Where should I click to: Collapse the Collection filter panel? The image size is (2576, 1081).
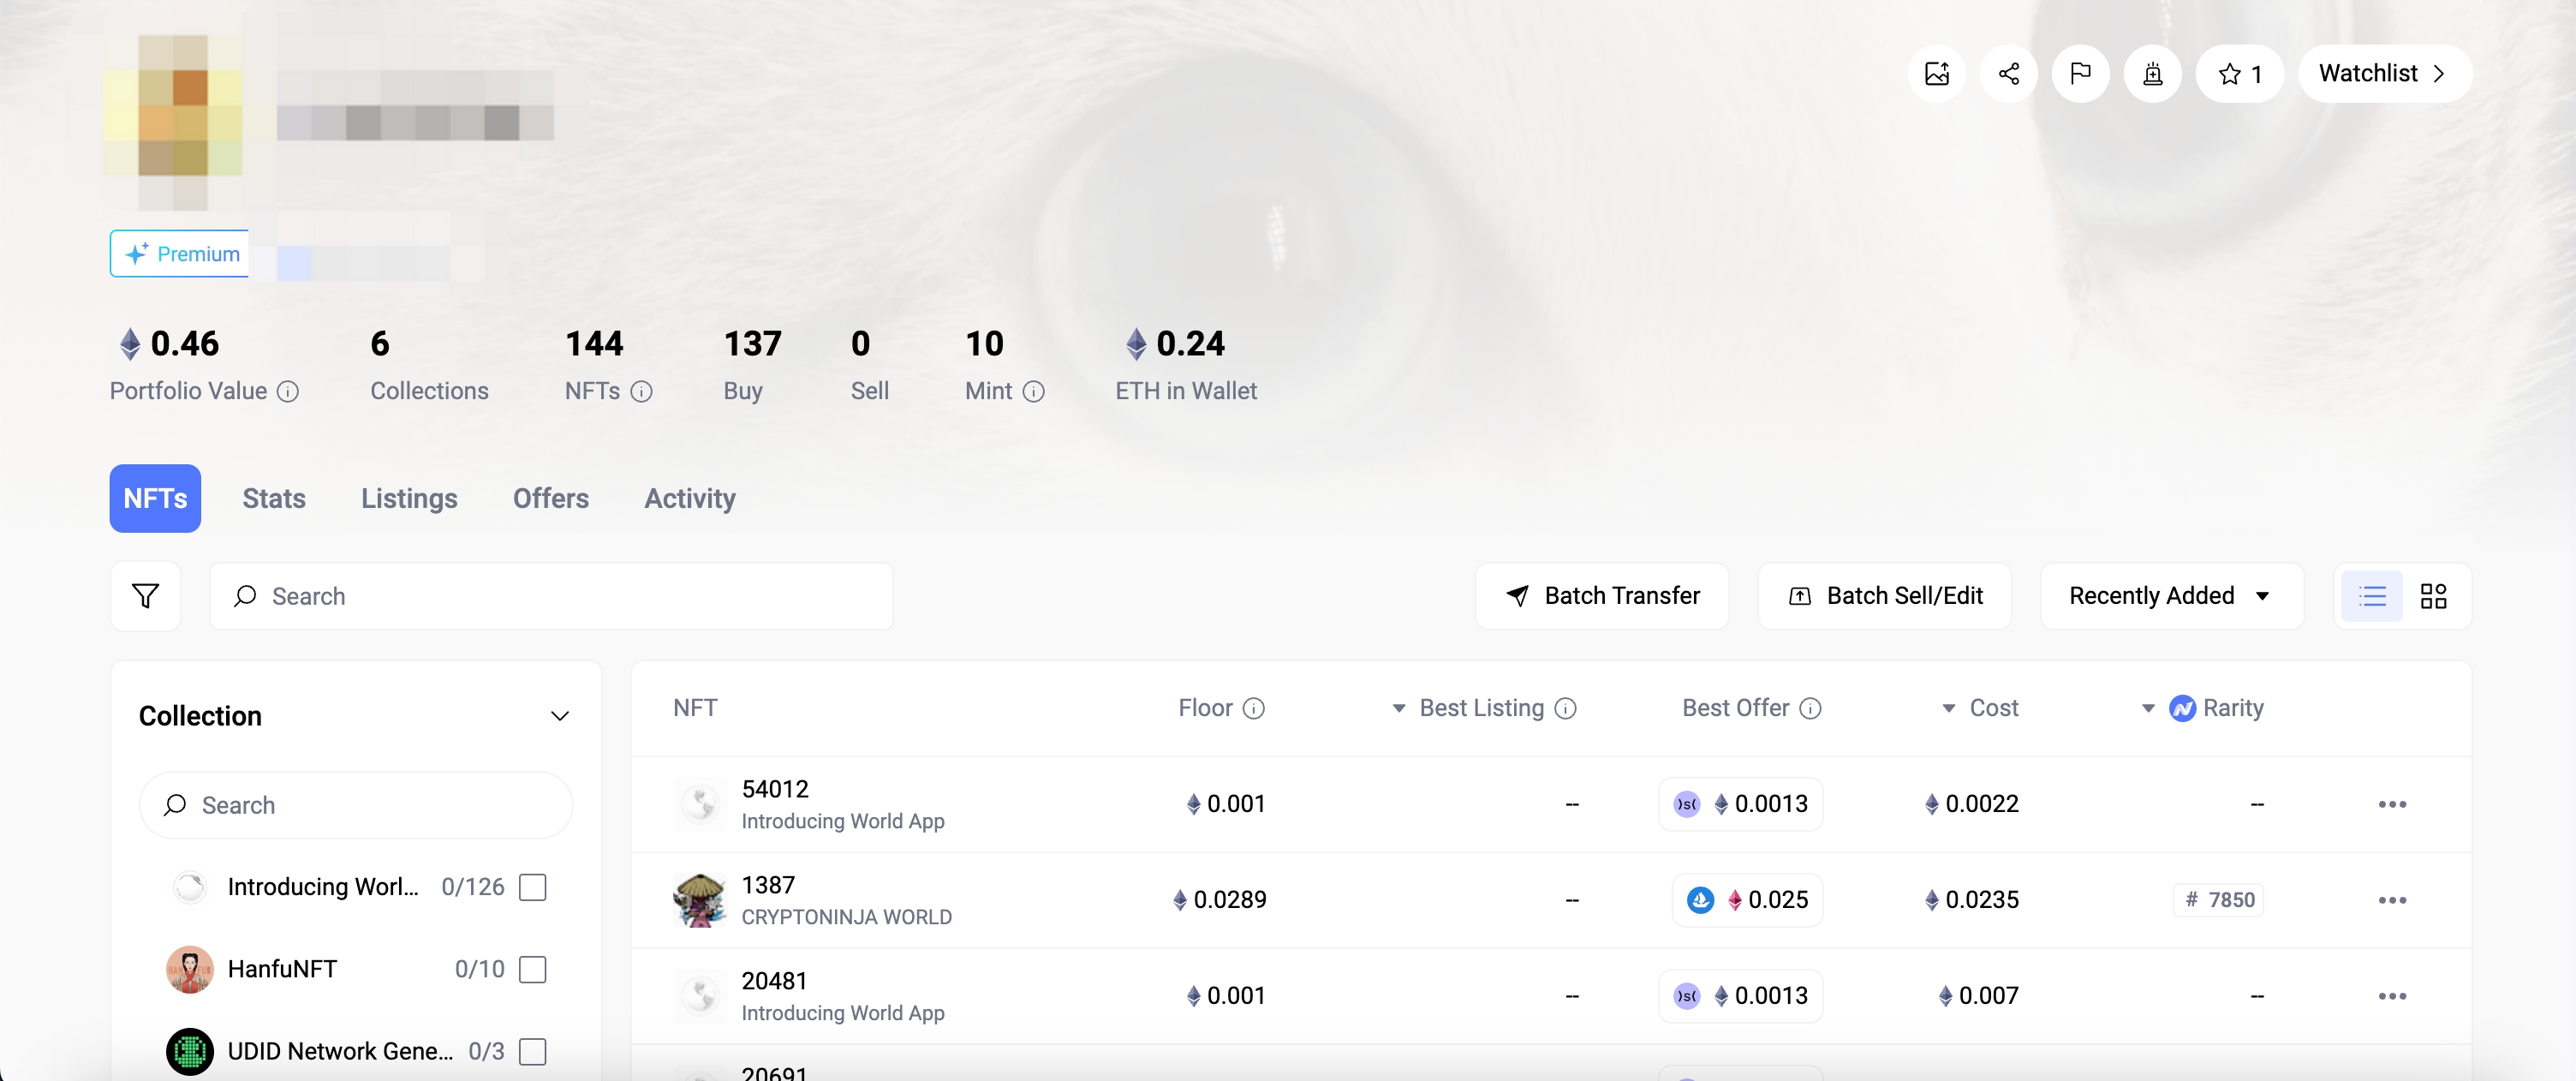pos(560,716)
